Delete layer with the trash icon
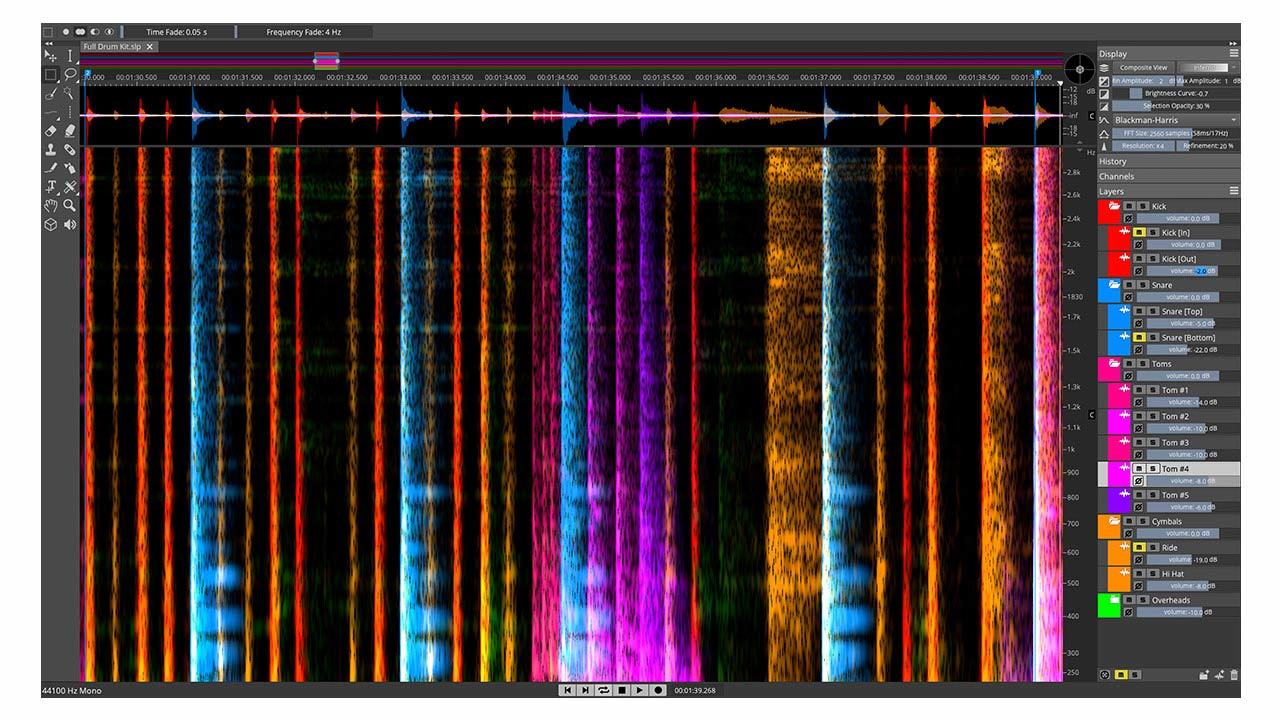This screenshot has height=720, width=1280. (x=1234, y=675)
